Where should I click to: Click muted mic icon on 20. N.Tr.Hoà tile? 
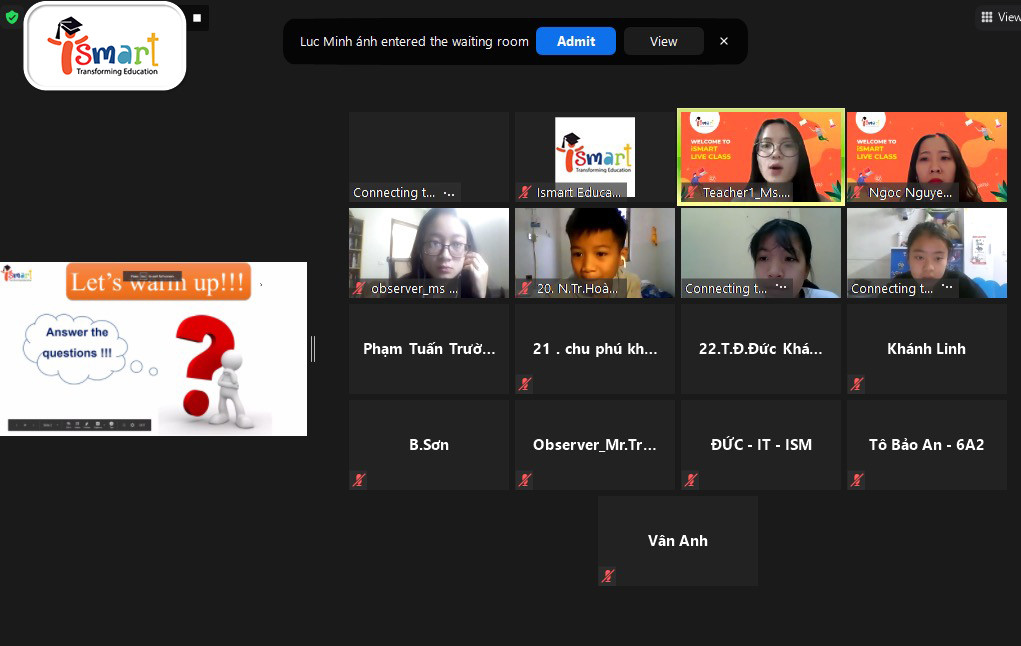coord(525,289)
